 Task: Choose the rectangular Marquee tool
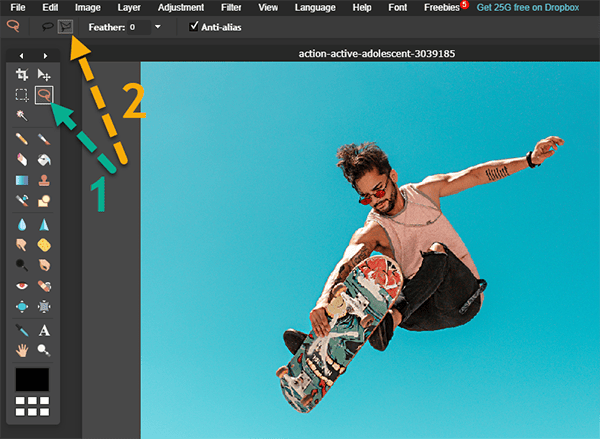(21, 95)
